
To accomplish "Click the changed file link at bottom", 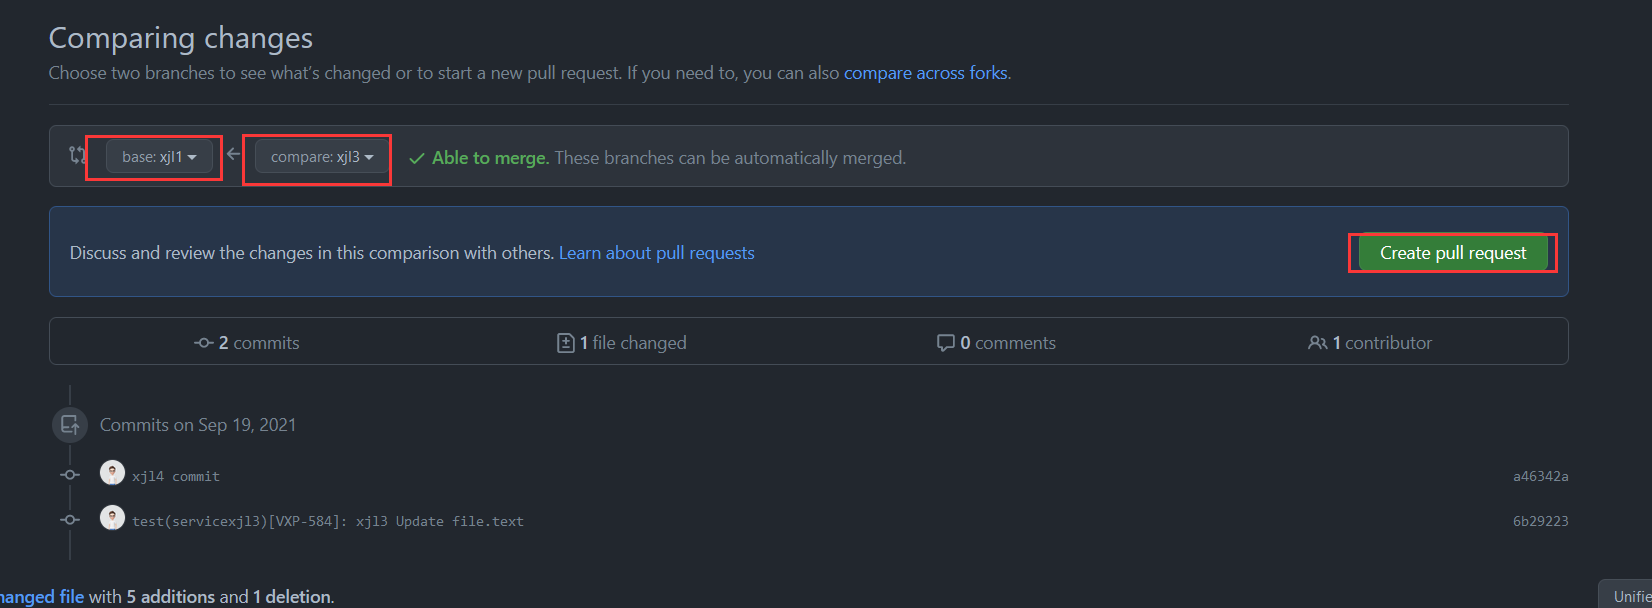I will [42, 597].
